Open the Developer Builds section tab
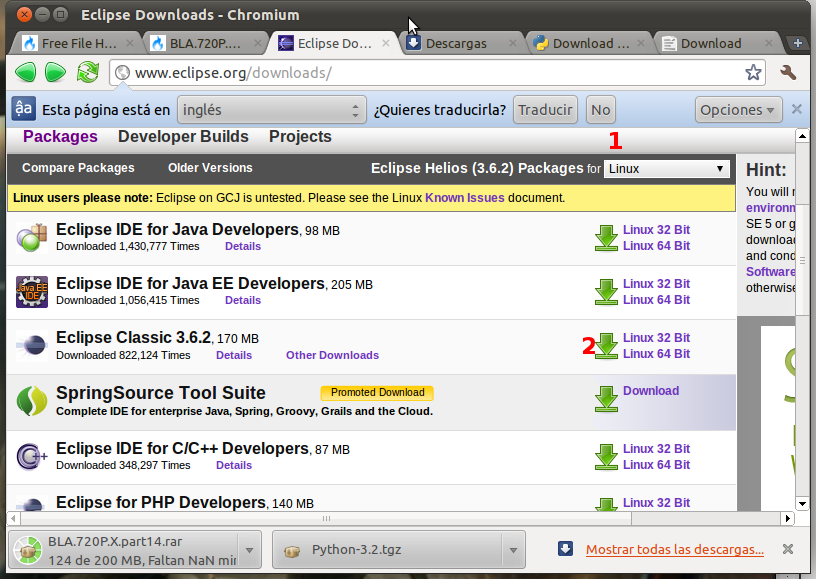This screenshot has width=816, height=579. click(x=183, y=136)
